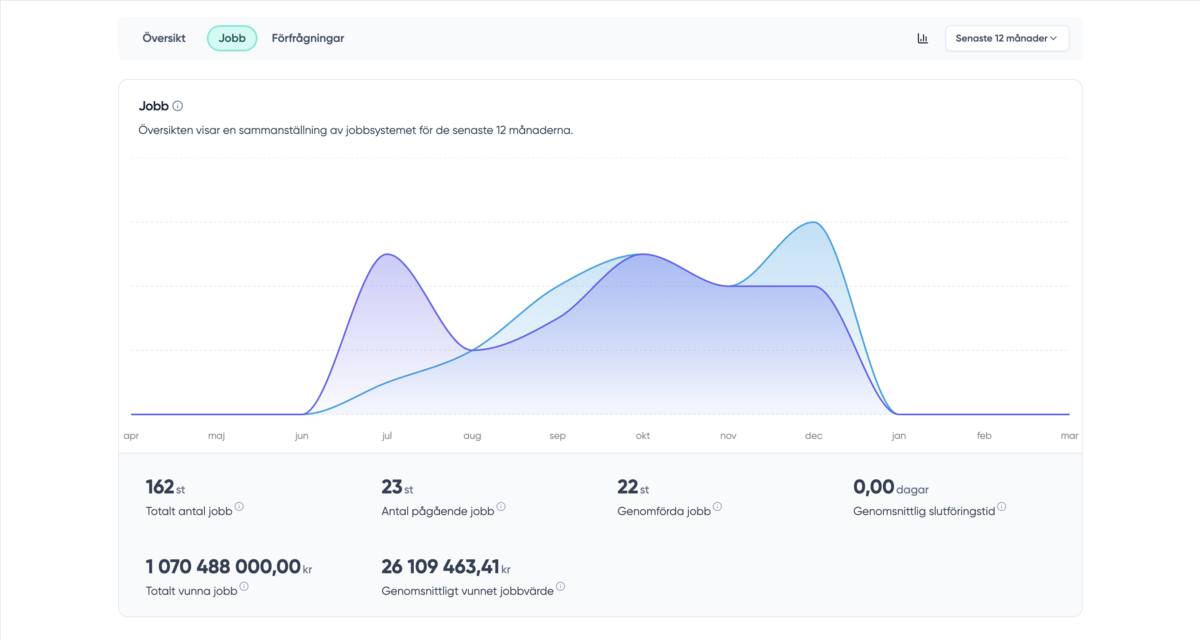Click info icon beside Totalt antal jobb

pos(239,507)
